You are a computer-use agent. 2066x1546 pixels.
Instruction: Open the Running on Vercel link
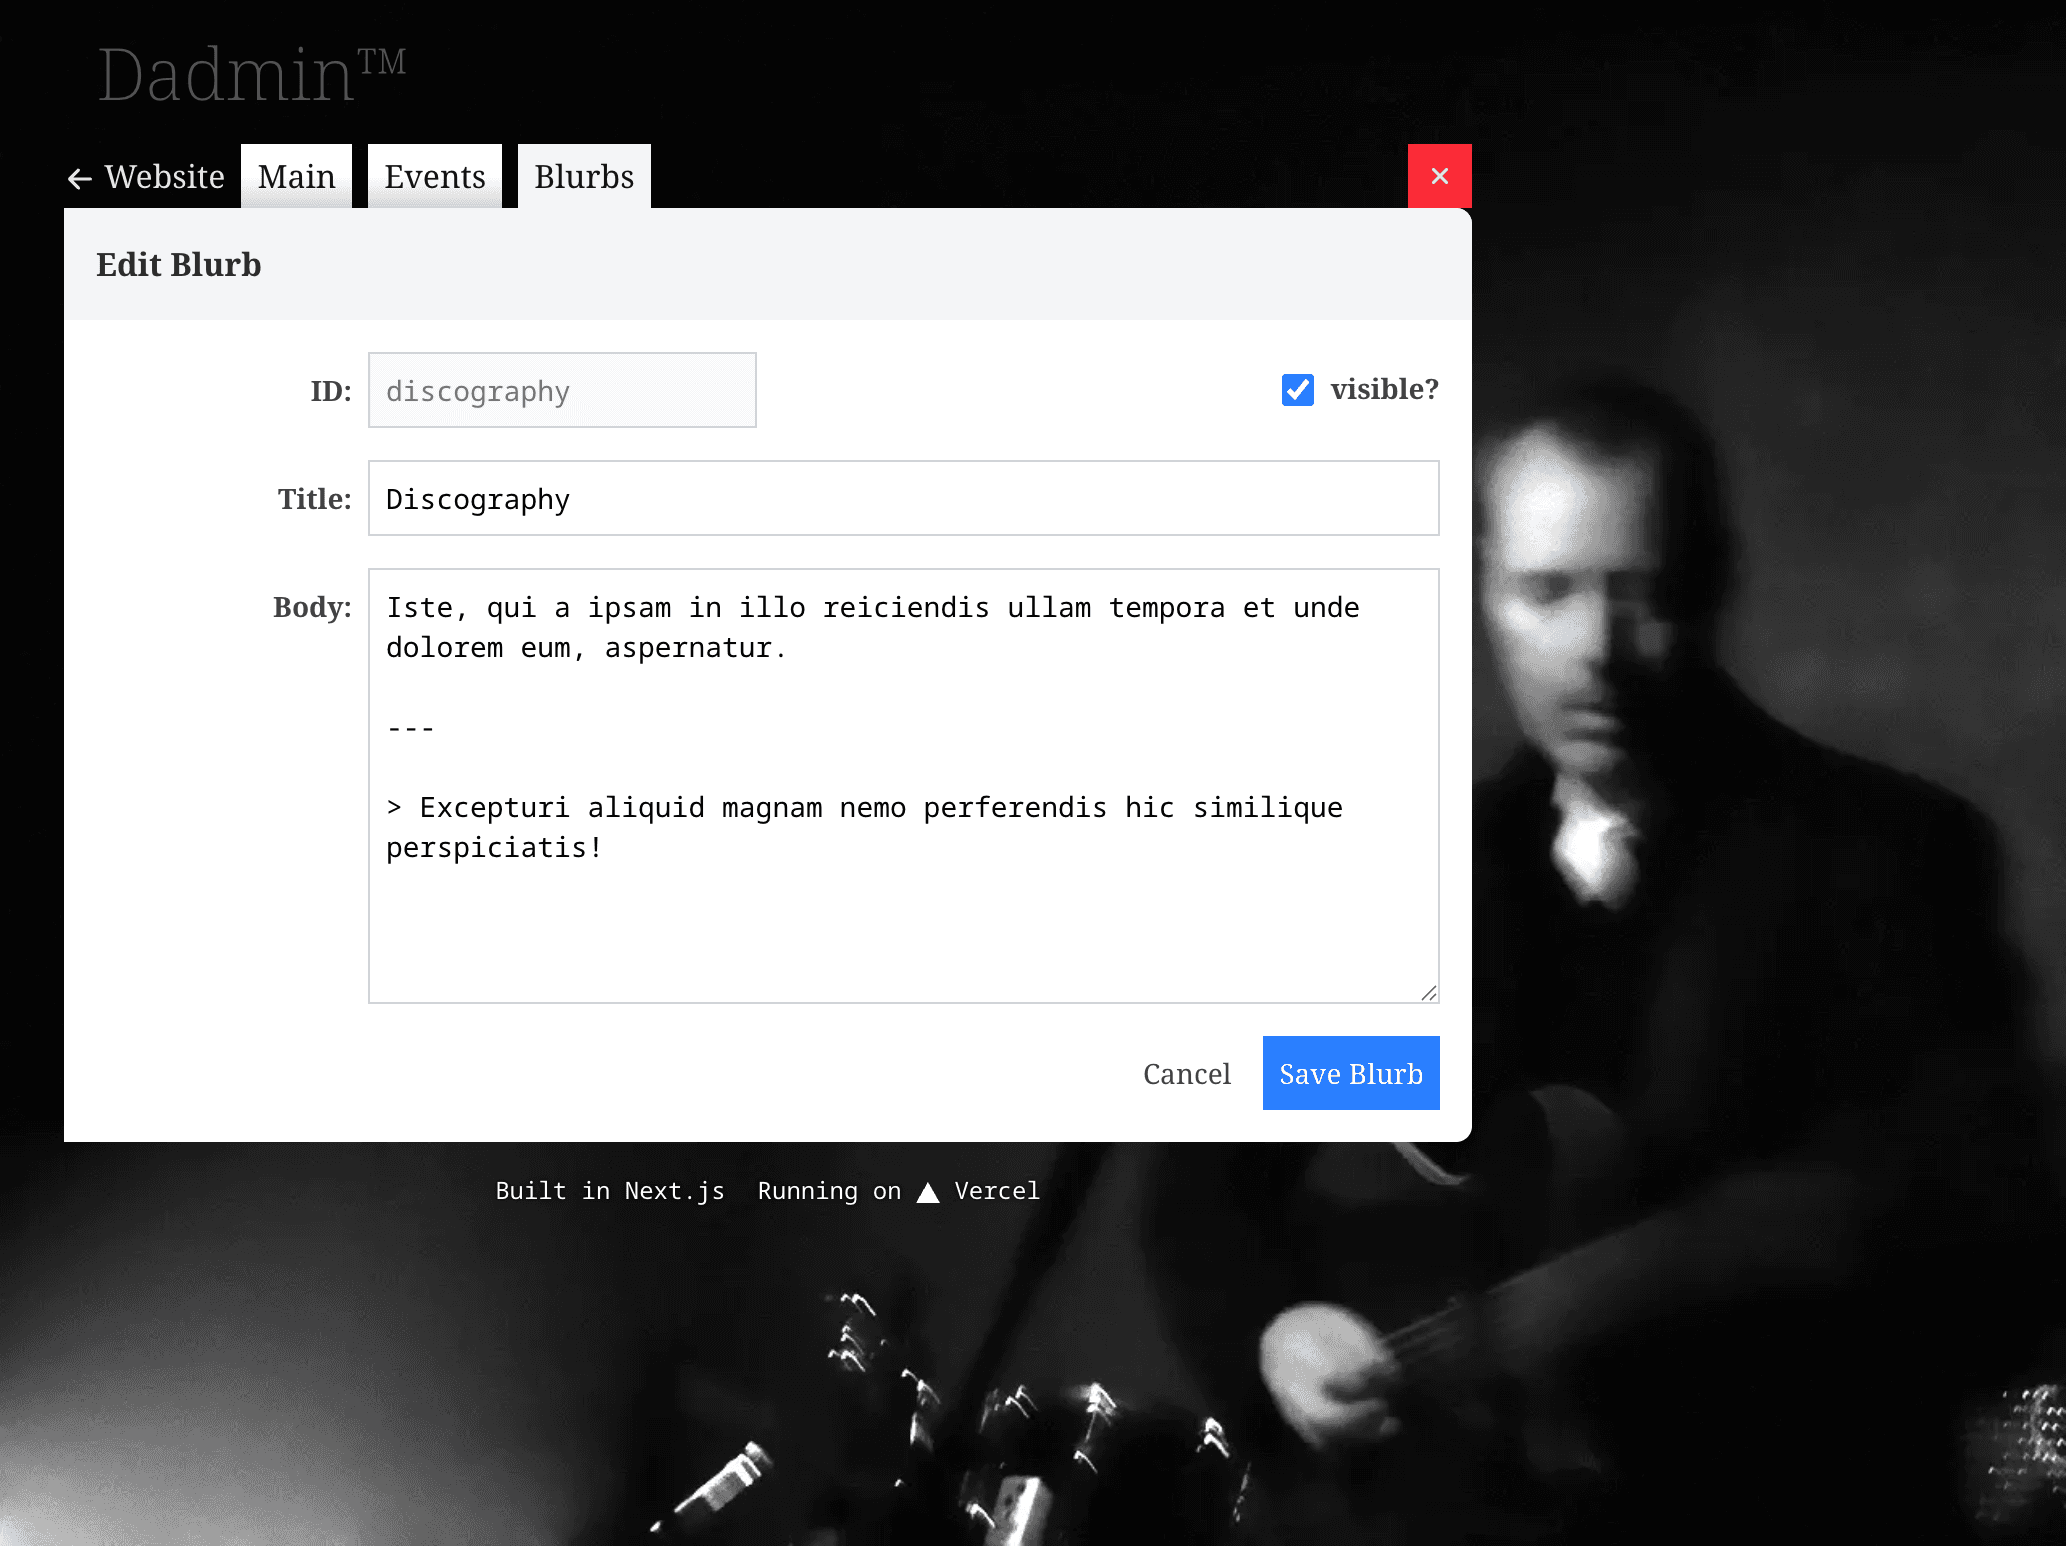point(898,1191)
